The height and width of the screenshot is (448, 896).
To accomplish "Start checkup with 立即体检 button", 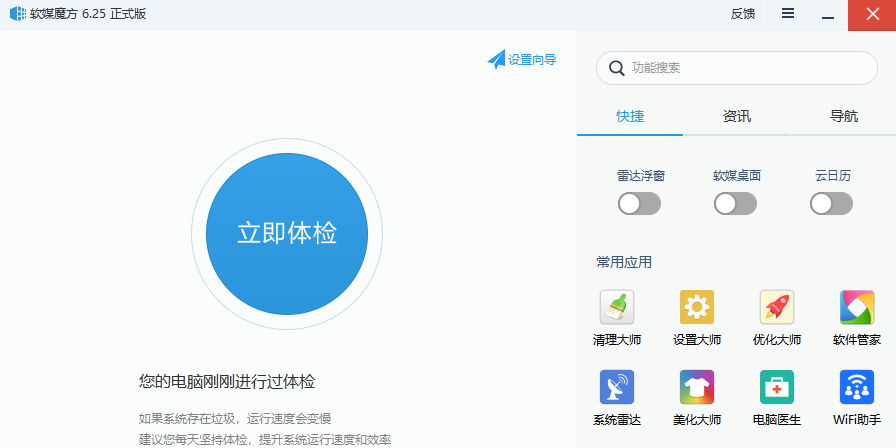I will (x=287, y=234).
